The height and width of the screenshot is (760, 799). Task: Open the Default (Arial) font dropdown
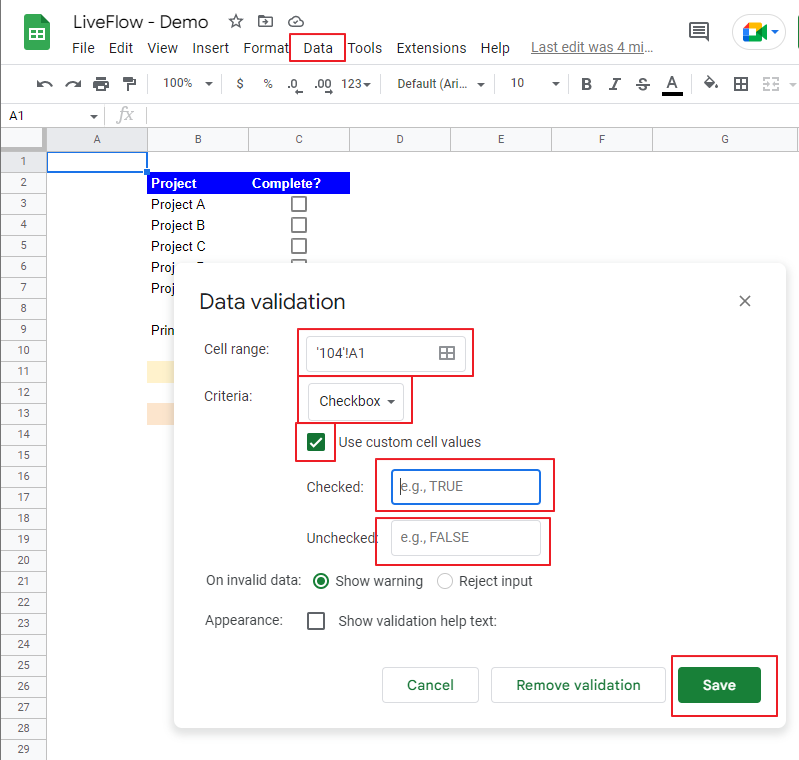point(441,84)
